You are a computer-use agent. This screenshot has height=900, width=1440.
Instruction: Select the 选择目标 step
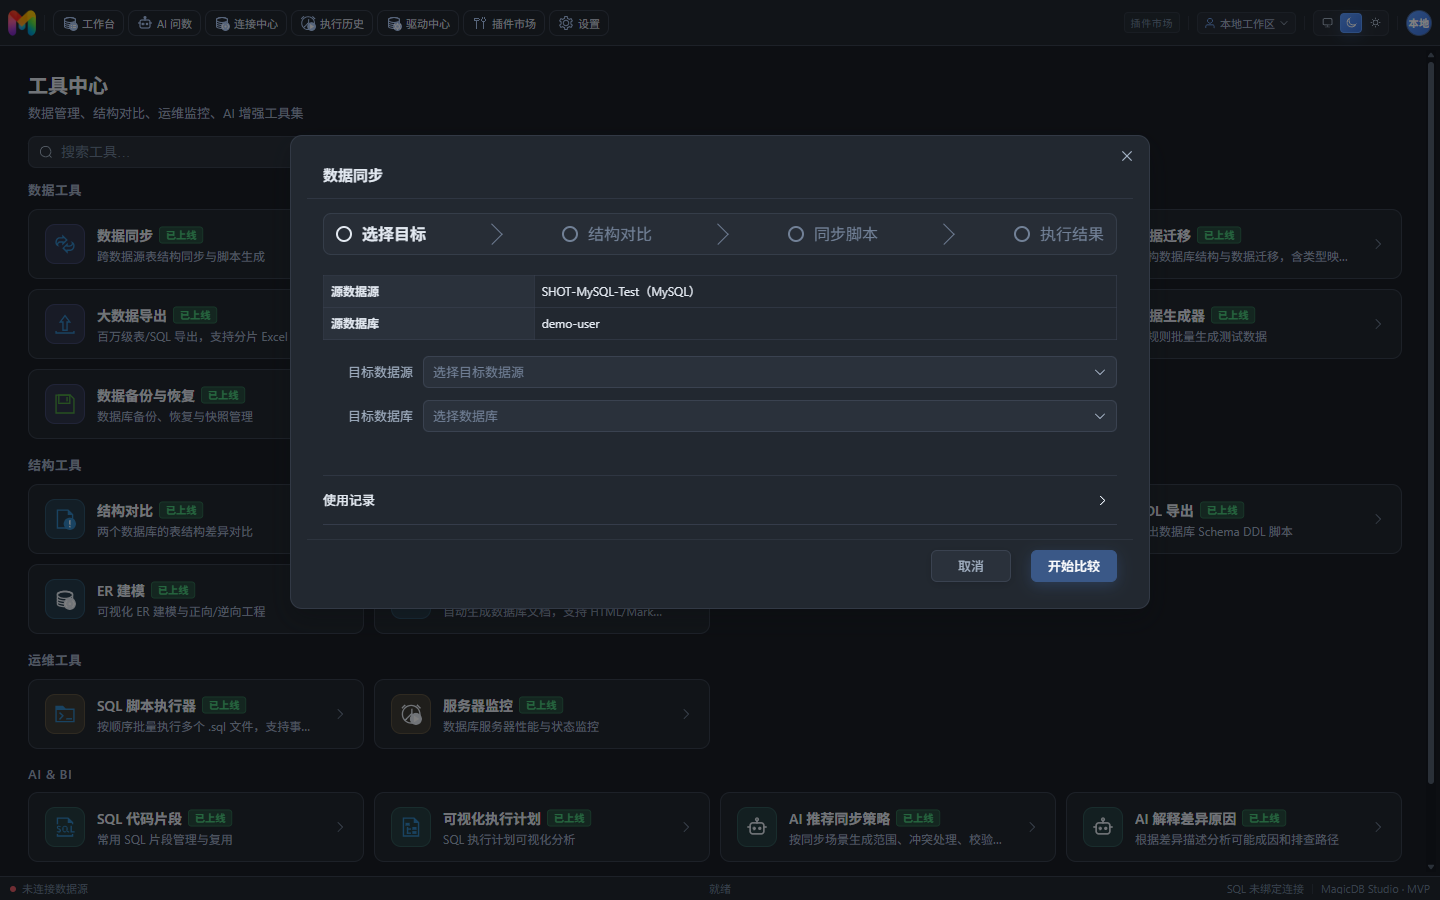(x=381, y=234)
